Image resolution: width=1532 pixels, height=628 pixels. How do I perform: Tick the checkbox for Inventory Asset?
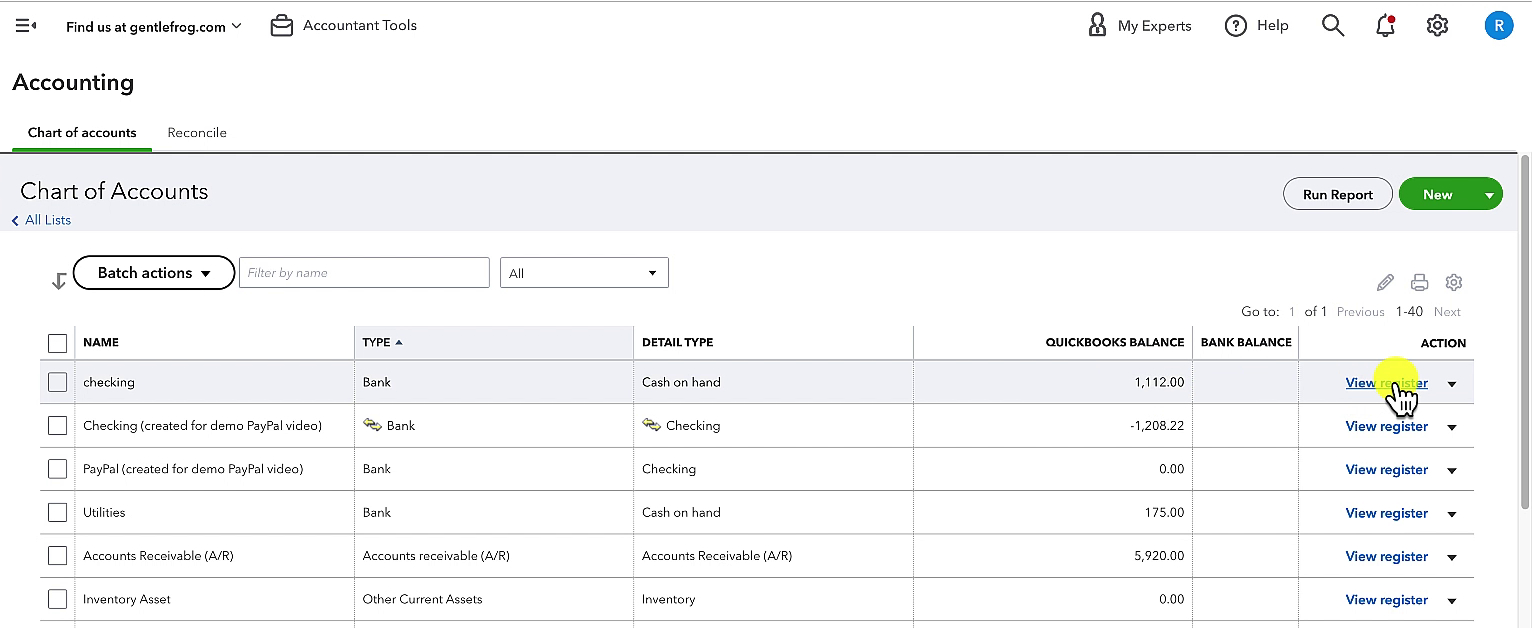57,599
